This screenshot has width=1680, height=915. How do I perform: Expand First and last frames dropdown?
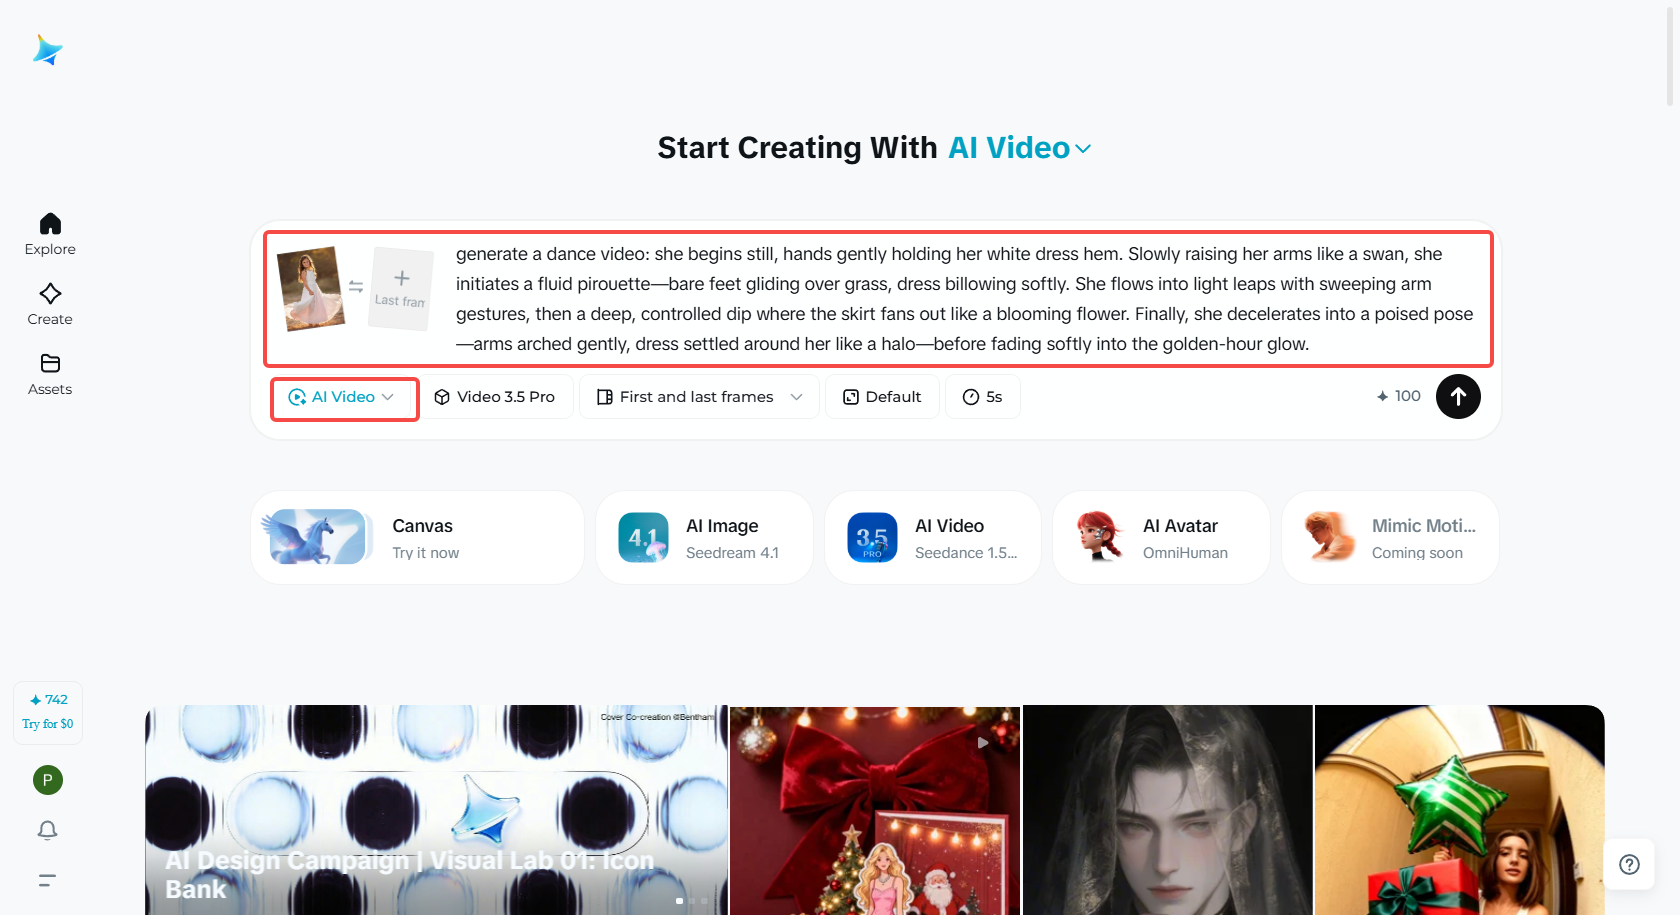[x=699, y=397]
